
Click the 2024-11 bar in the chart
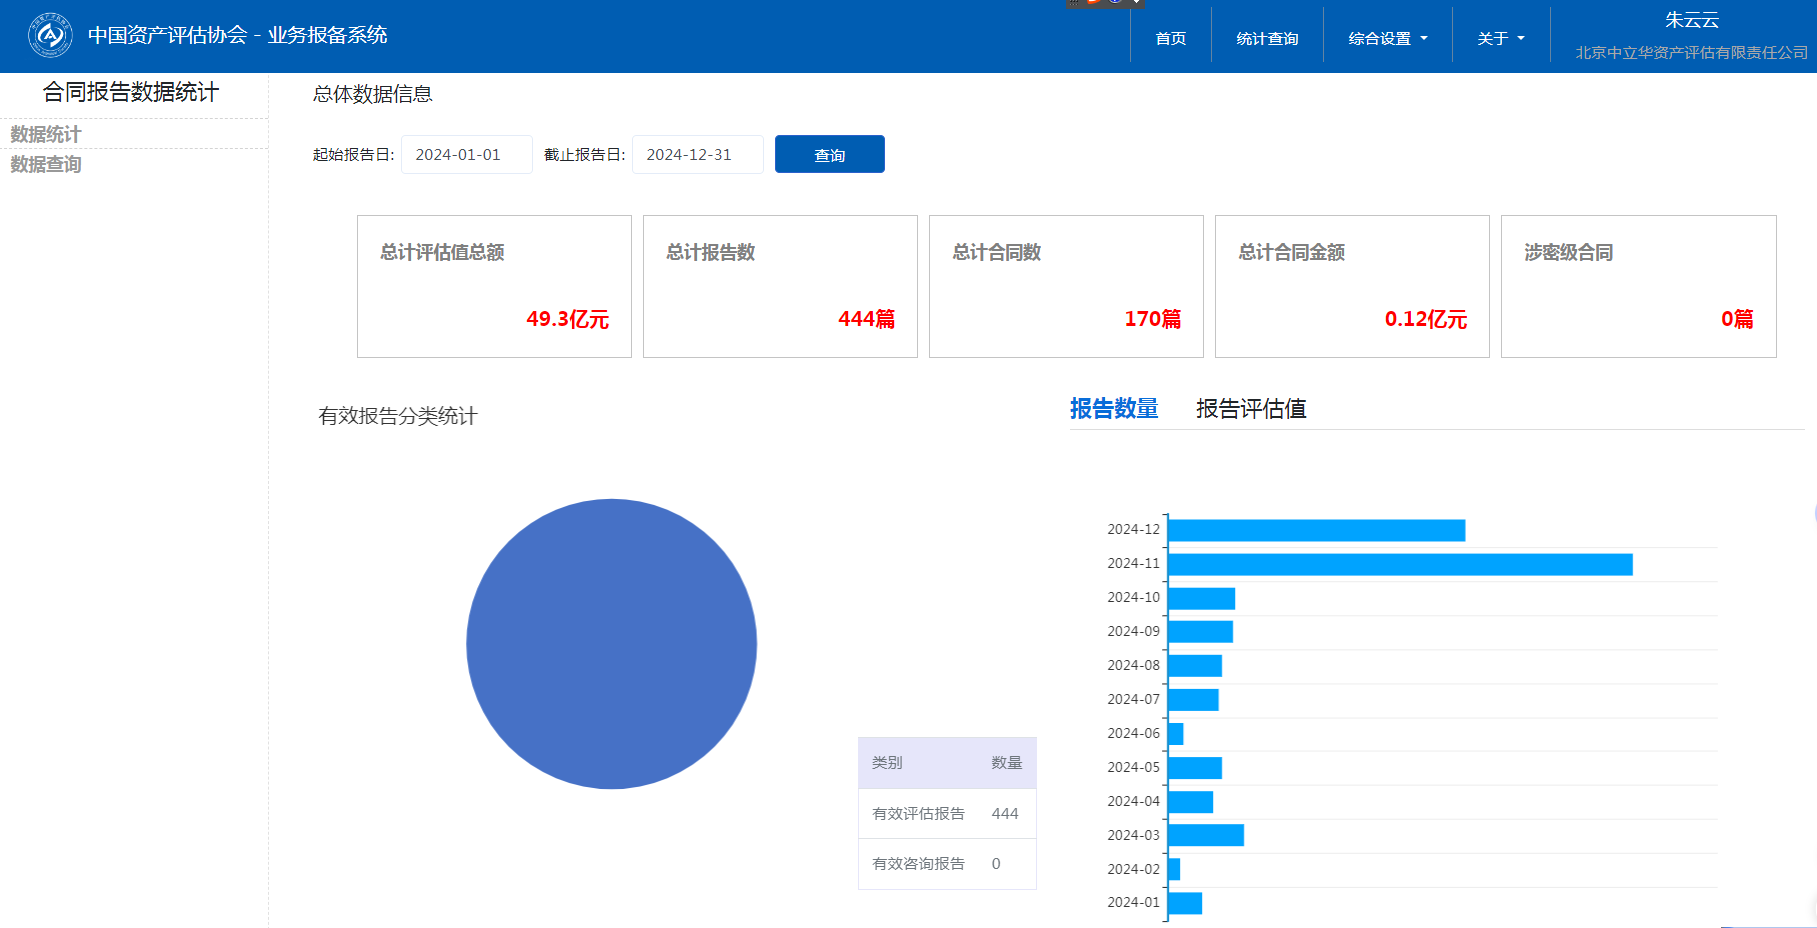(1399, 565)
